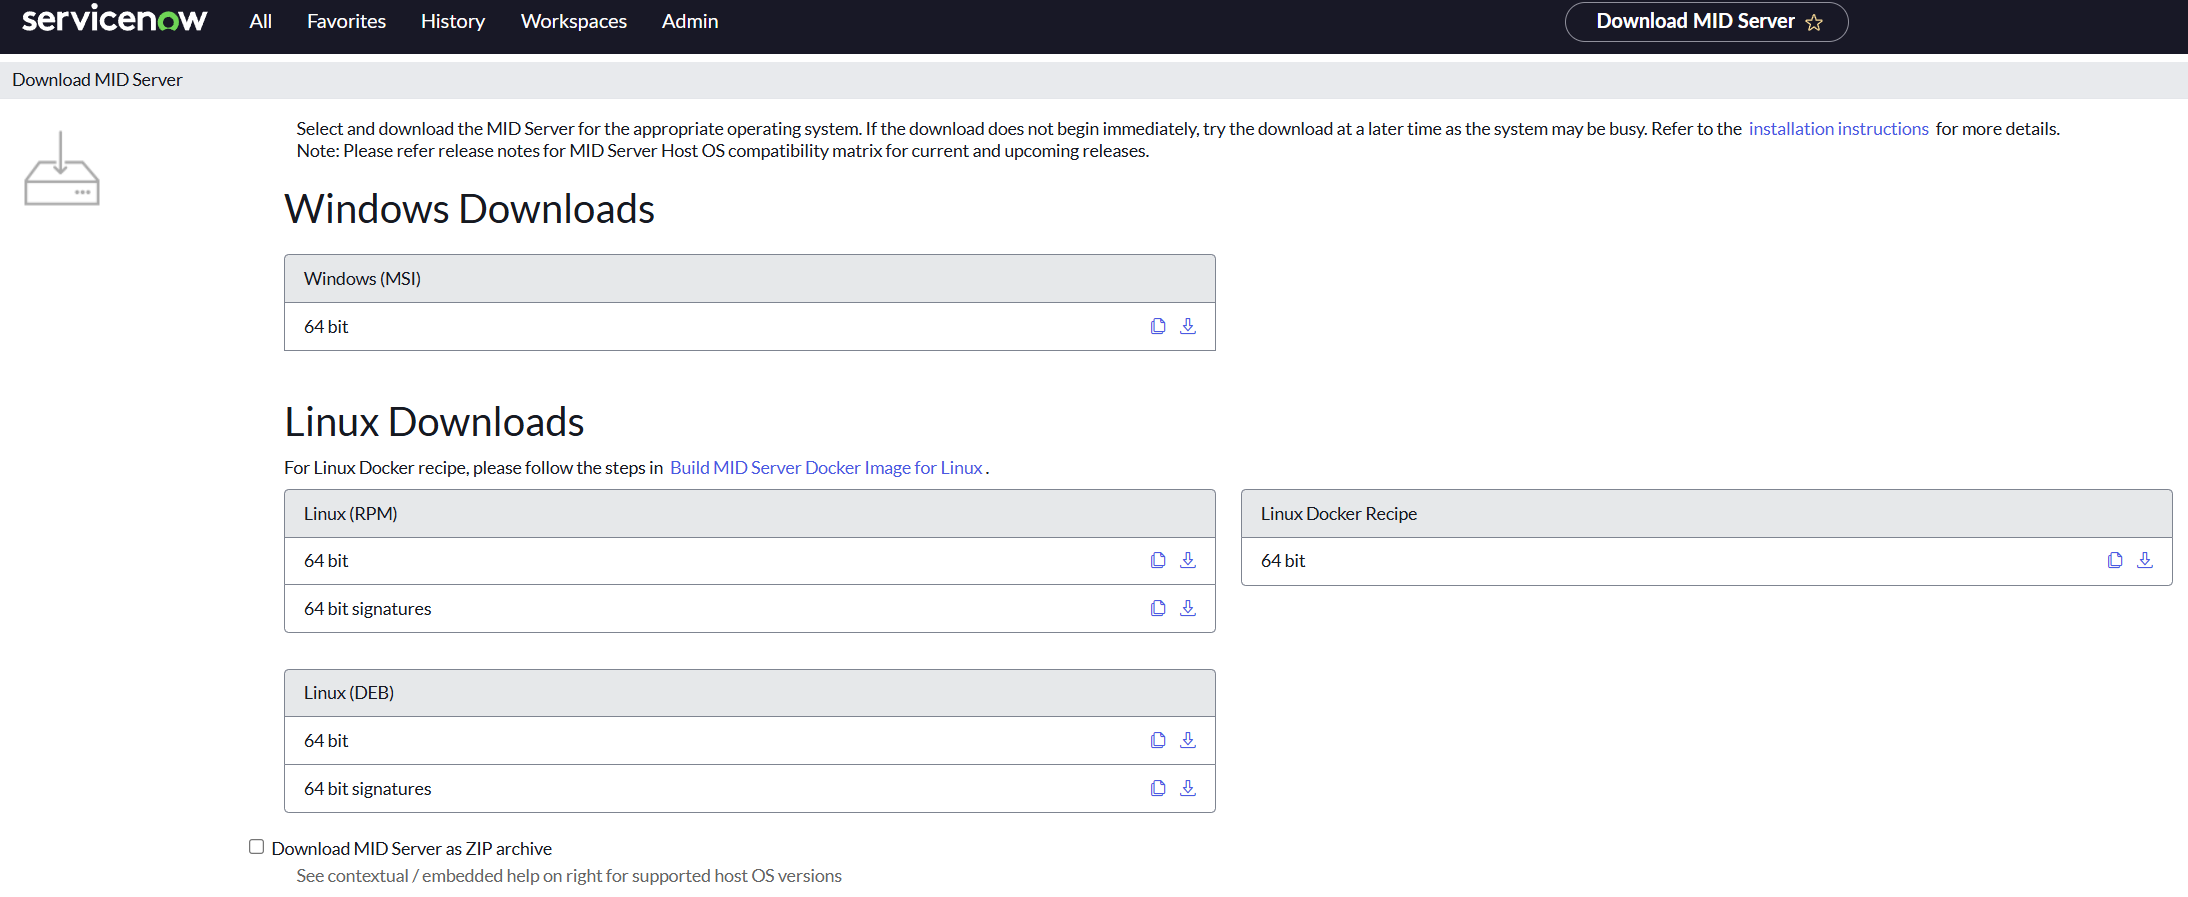
Task: Click the Linux Downloads heading
Action: coord(434,422)
